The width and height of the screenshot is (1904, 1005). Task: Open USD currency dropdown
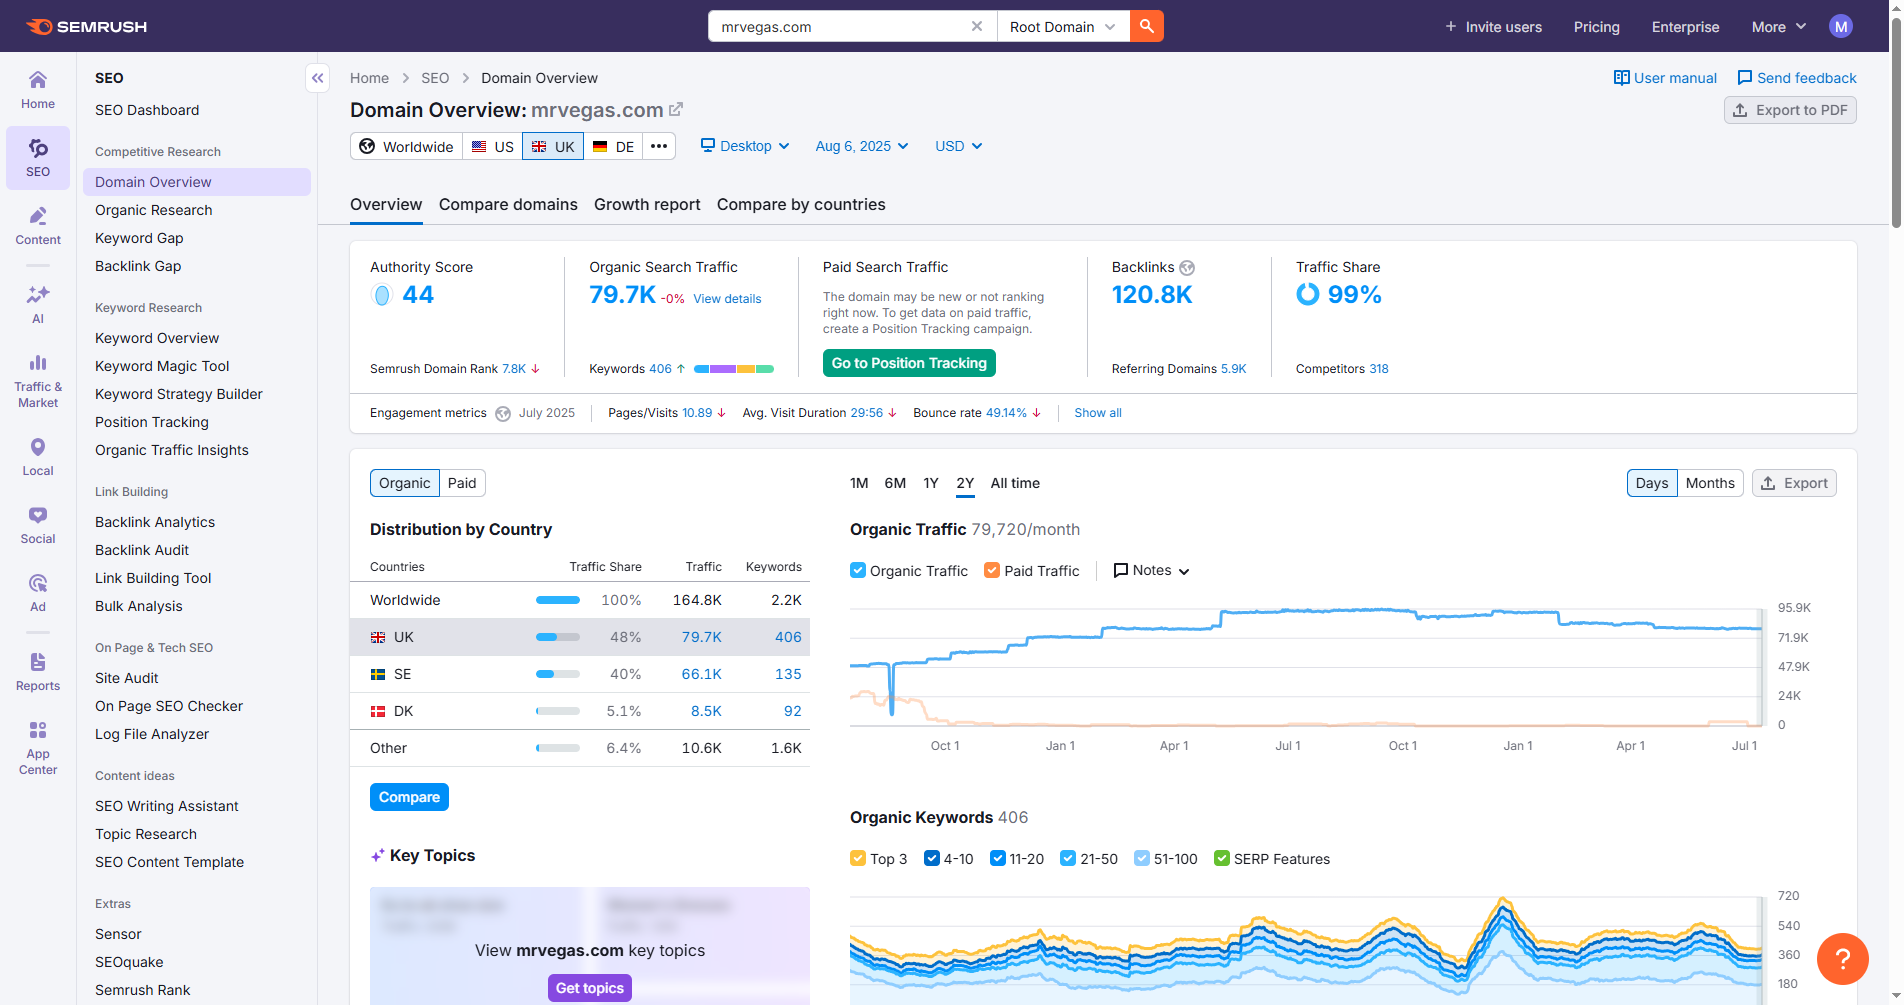(959, 146)
